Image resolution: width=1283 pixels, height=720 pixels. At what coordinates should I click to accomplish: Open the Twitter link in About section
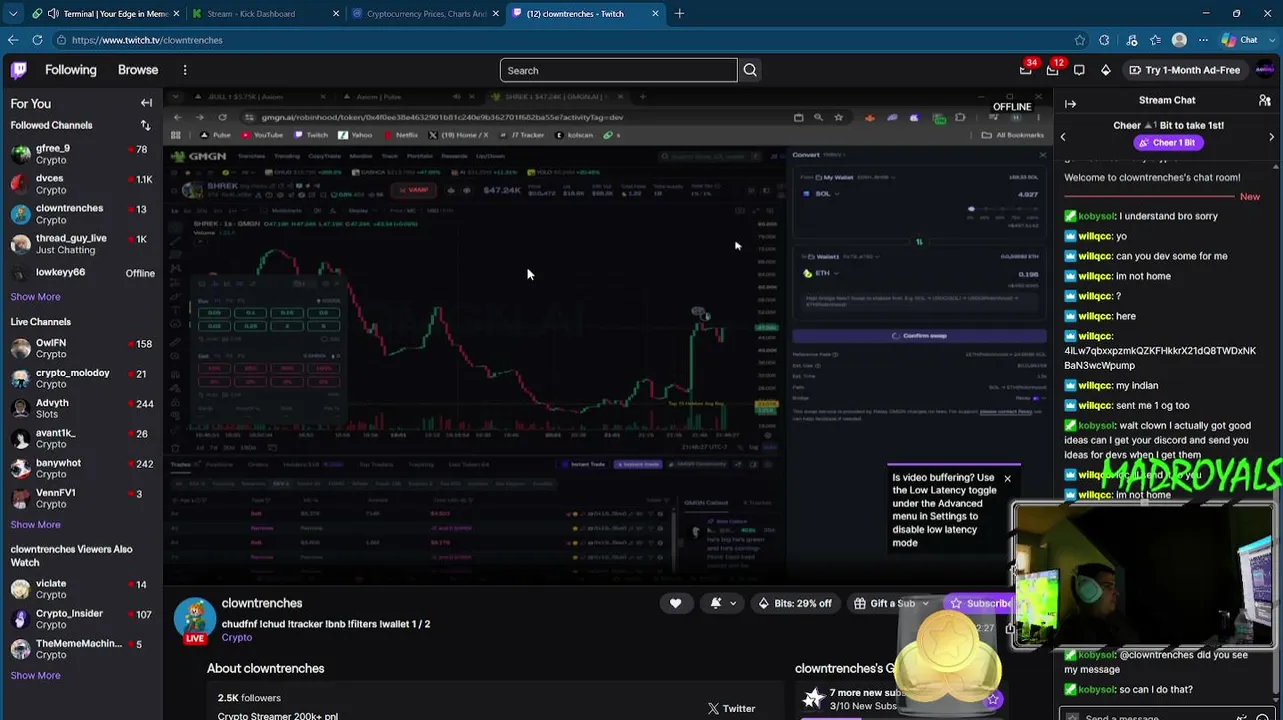(731, 708)
